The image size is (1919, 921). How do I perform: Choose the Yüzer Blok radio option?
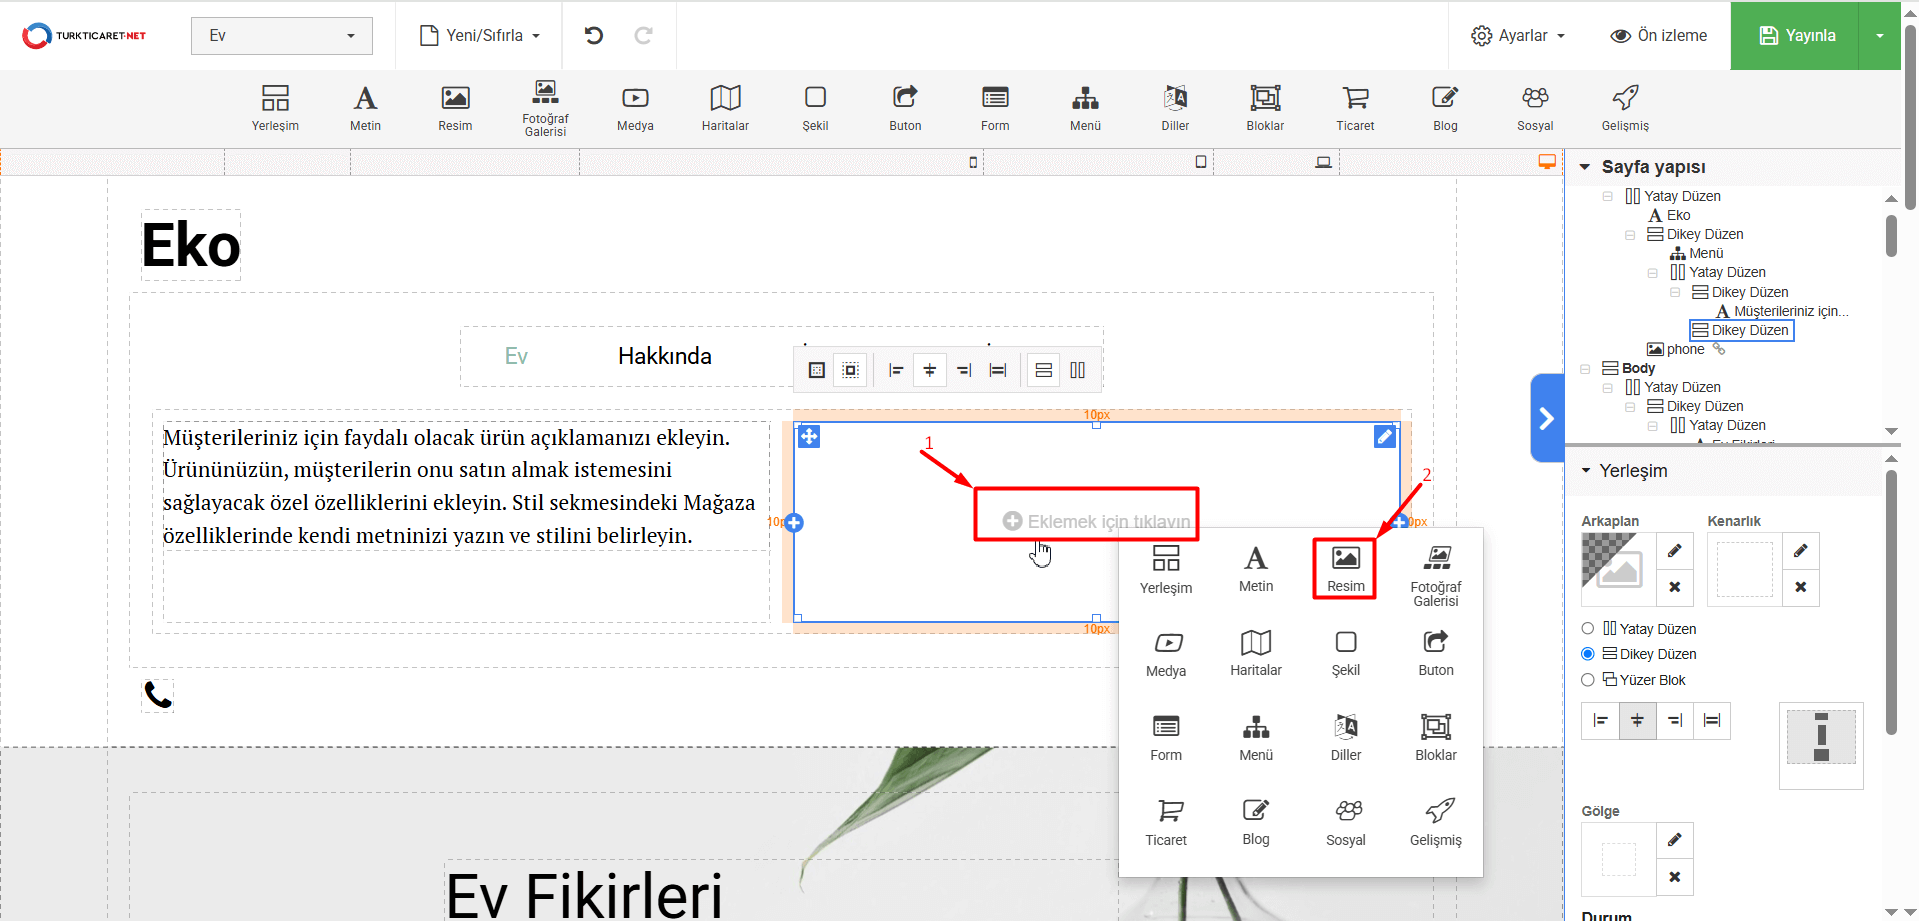[x=1588, y=680]
